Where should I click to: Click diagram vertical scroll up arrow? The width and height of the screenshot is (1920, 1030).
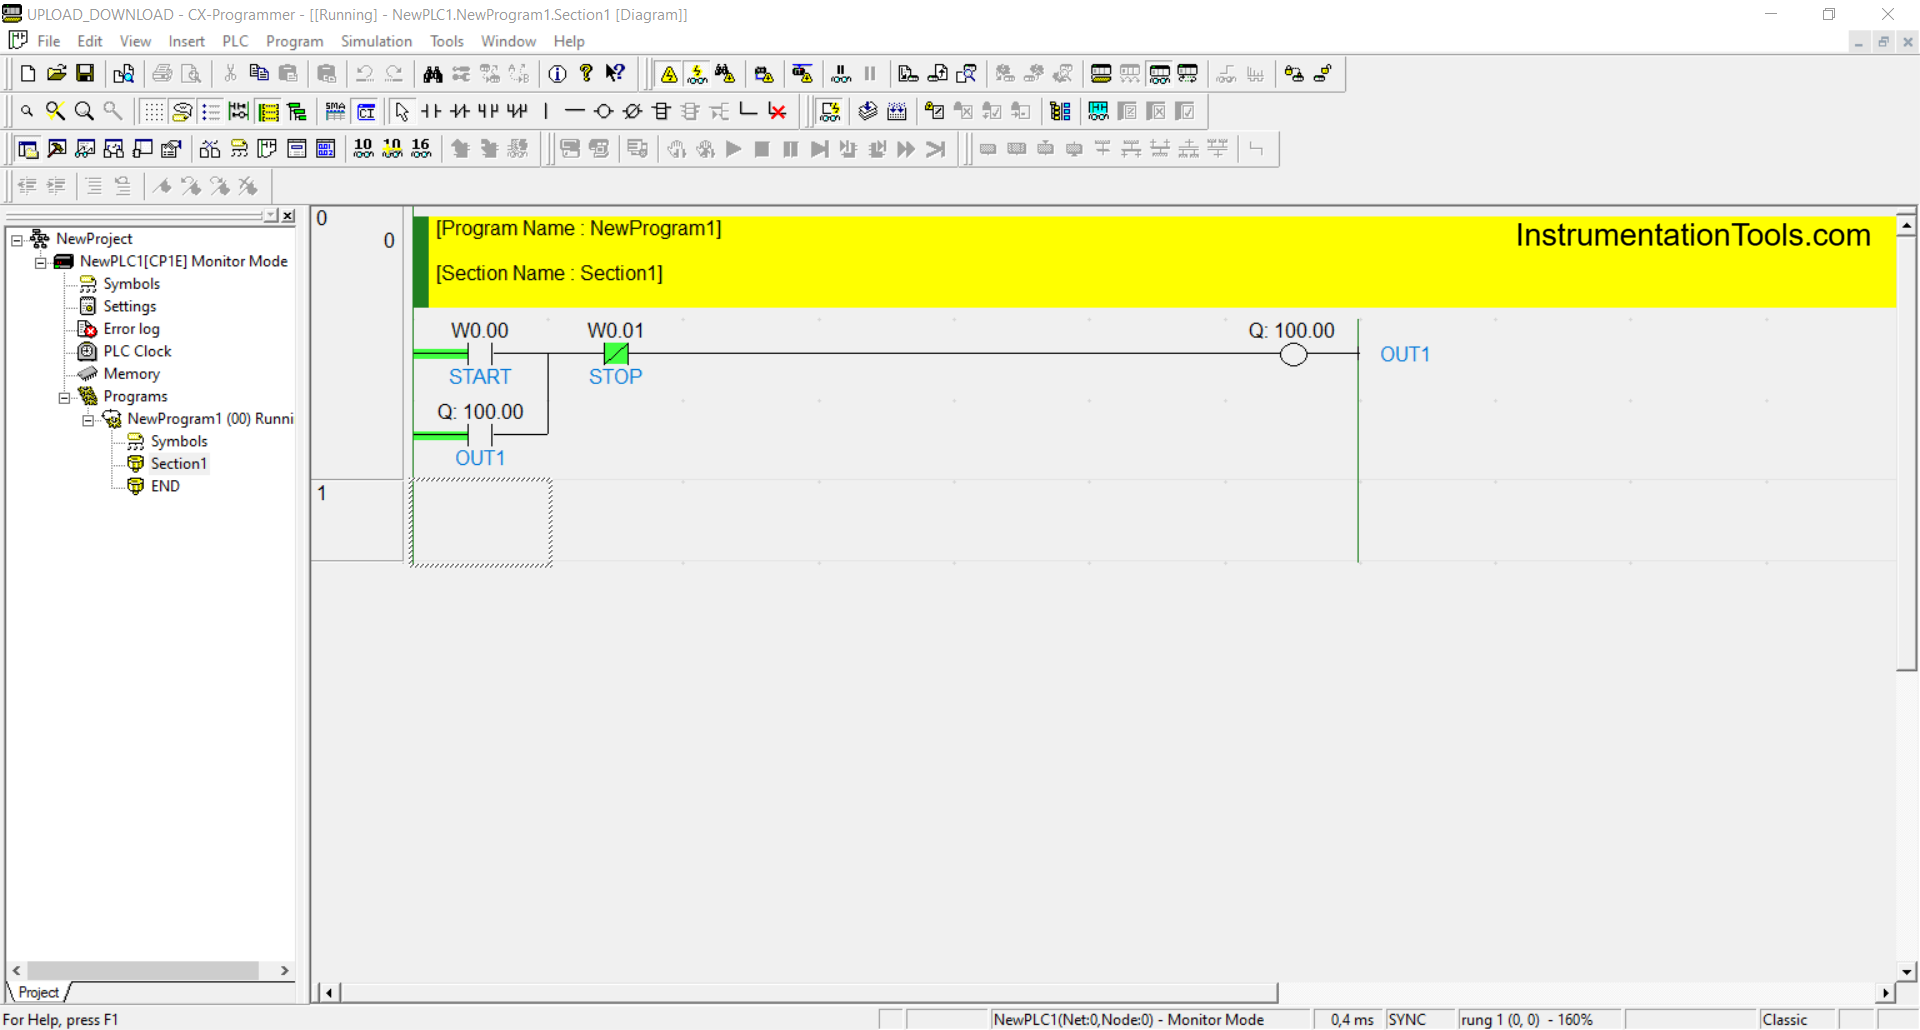(x=1907, y=225)
